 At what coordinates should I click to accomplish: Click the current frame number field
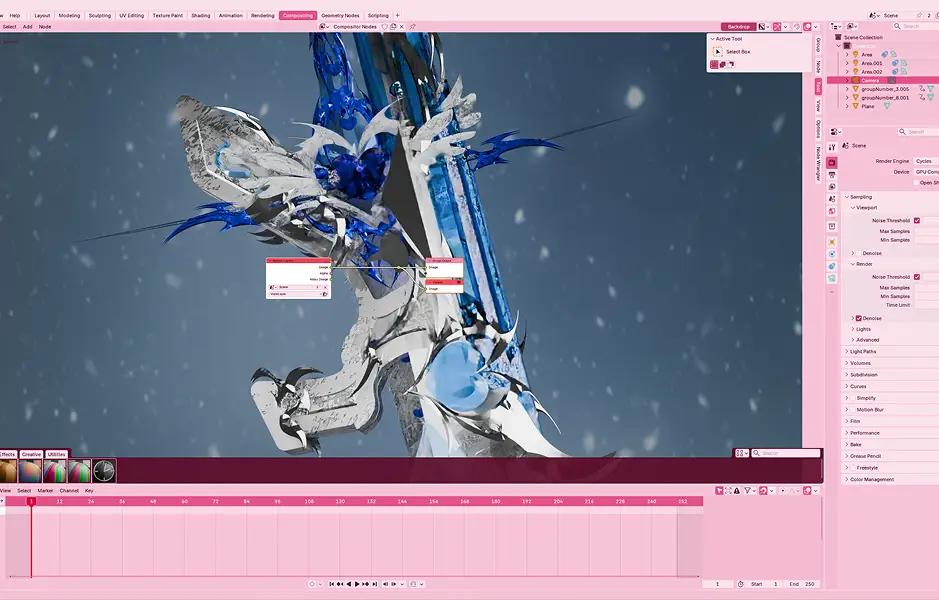[717, 584]
